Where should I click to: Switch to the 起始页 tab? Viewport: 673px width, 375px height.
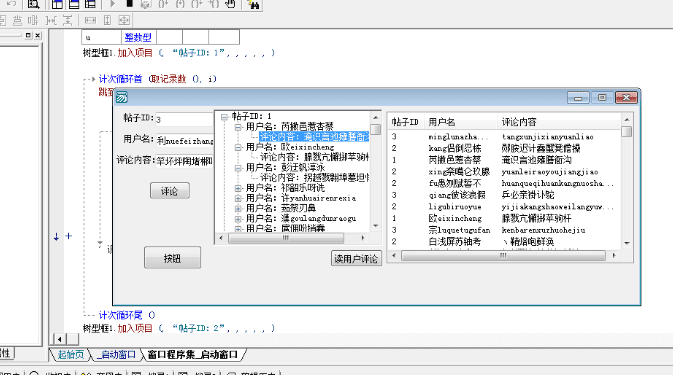point(70,355)
